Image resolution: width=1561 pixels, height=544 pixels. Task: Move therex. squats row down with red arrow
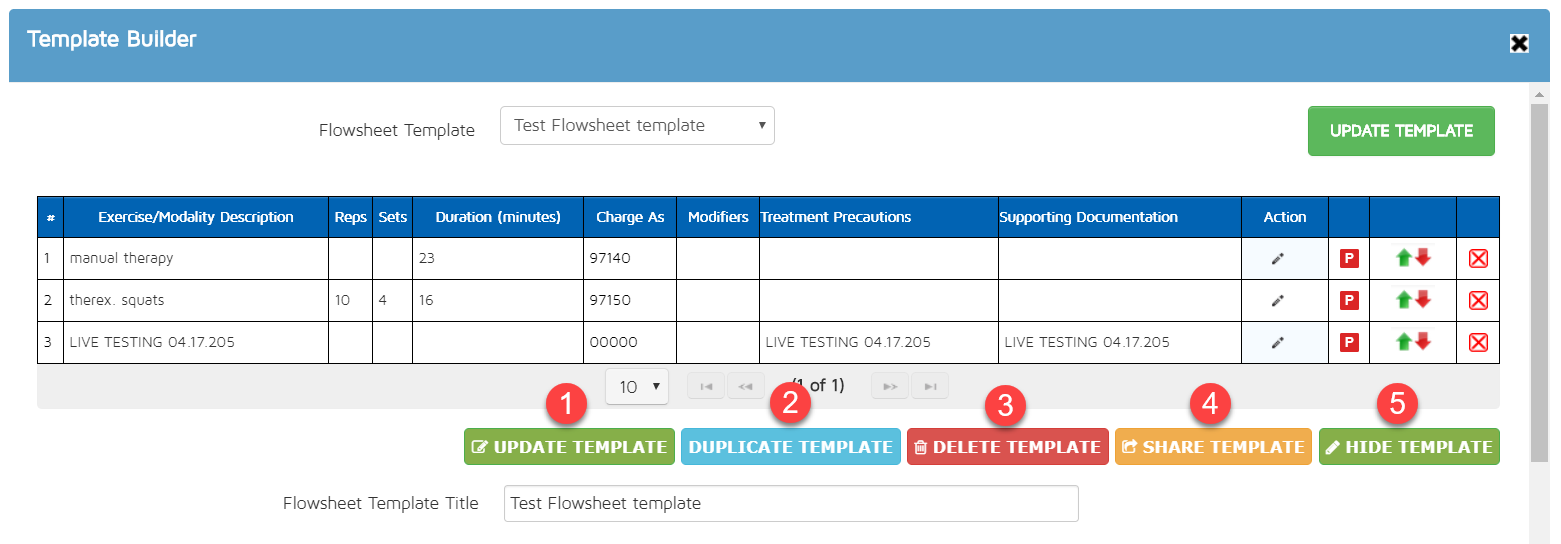[1423, 299]
